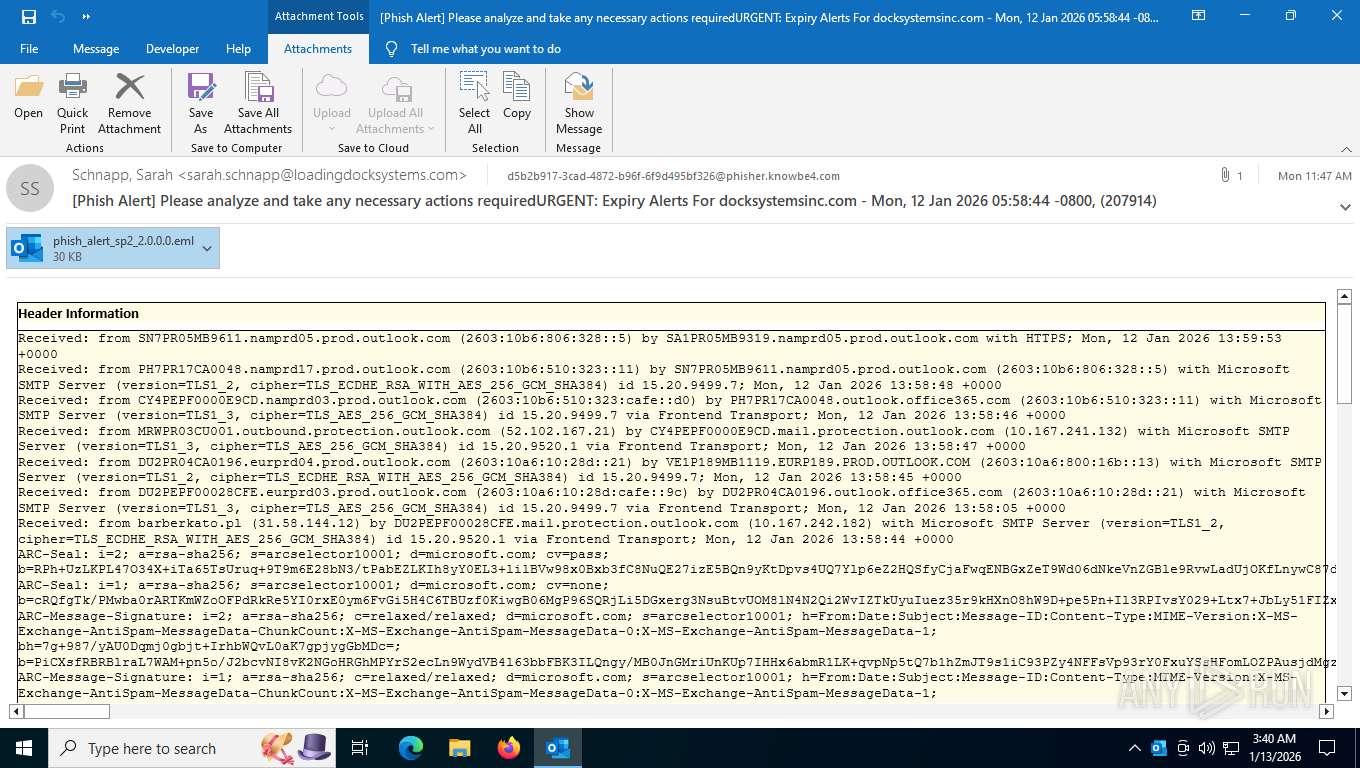
Task: Save All Attachments to computer
Action: pyautogui.click(x=258, y=103)
